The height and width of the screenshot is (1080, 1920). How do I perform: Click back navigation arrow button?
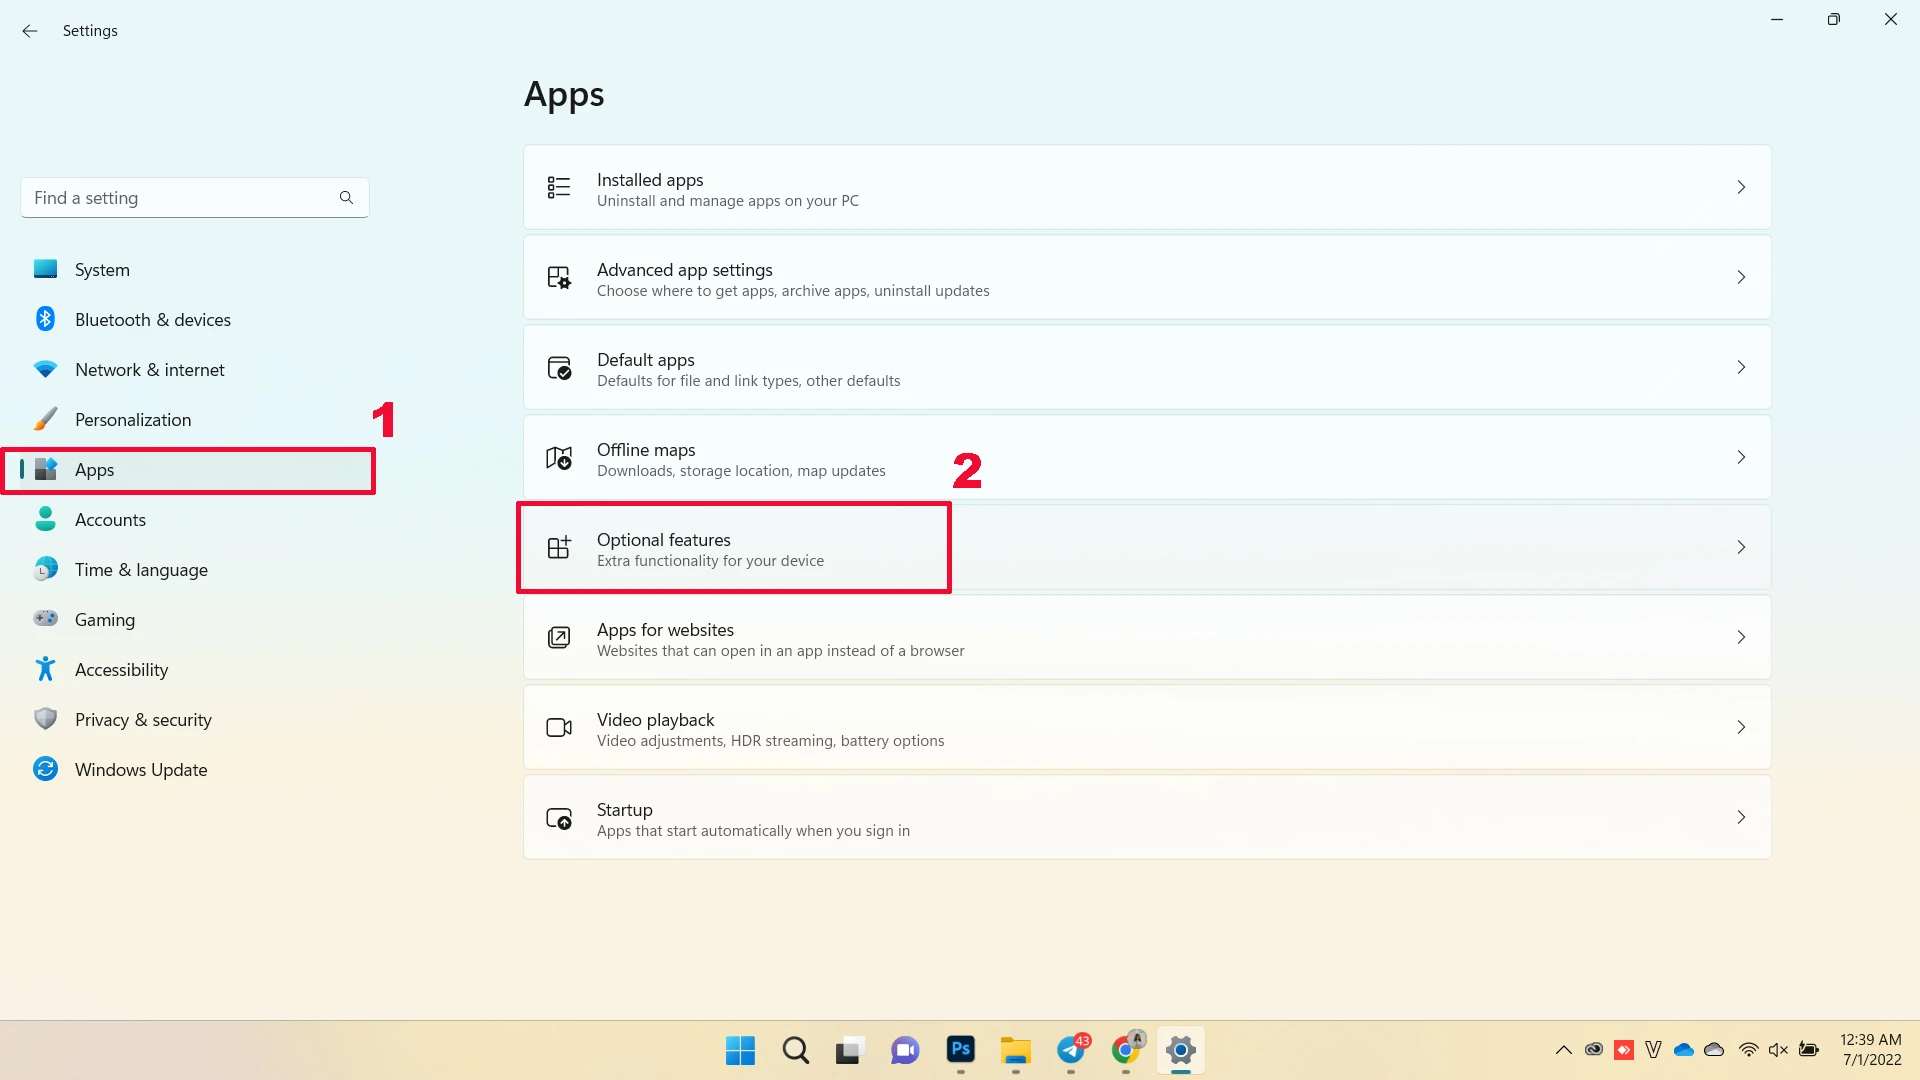pos(28,30)
